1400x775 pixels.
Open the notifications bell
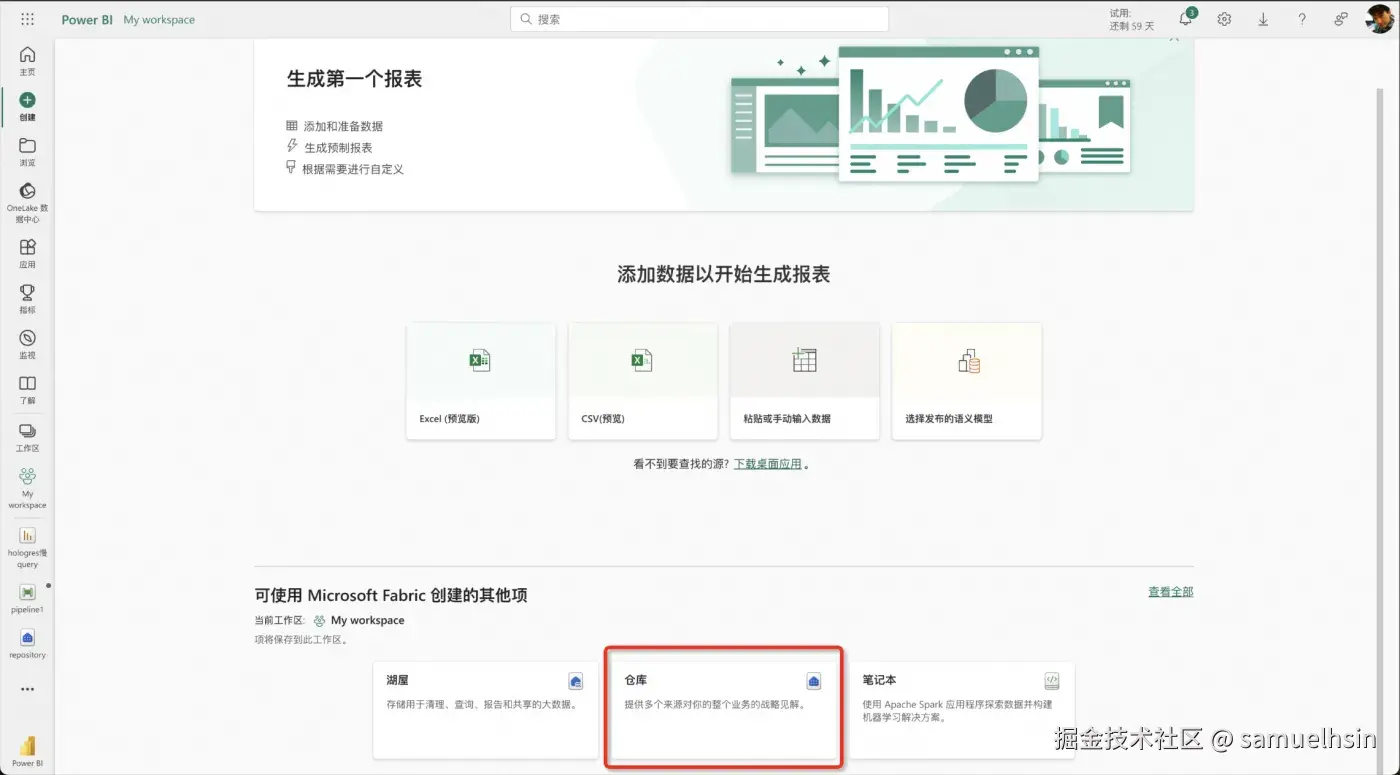pos(1186,19)
